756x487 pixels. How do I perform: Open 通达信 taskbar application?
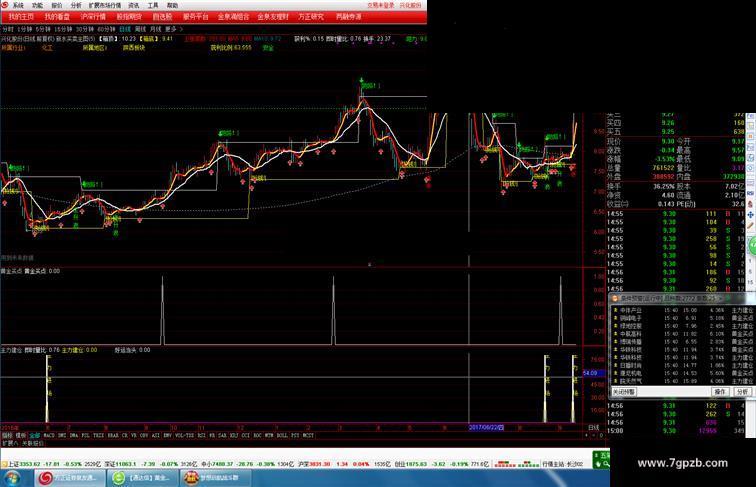[x=141, y=478]
